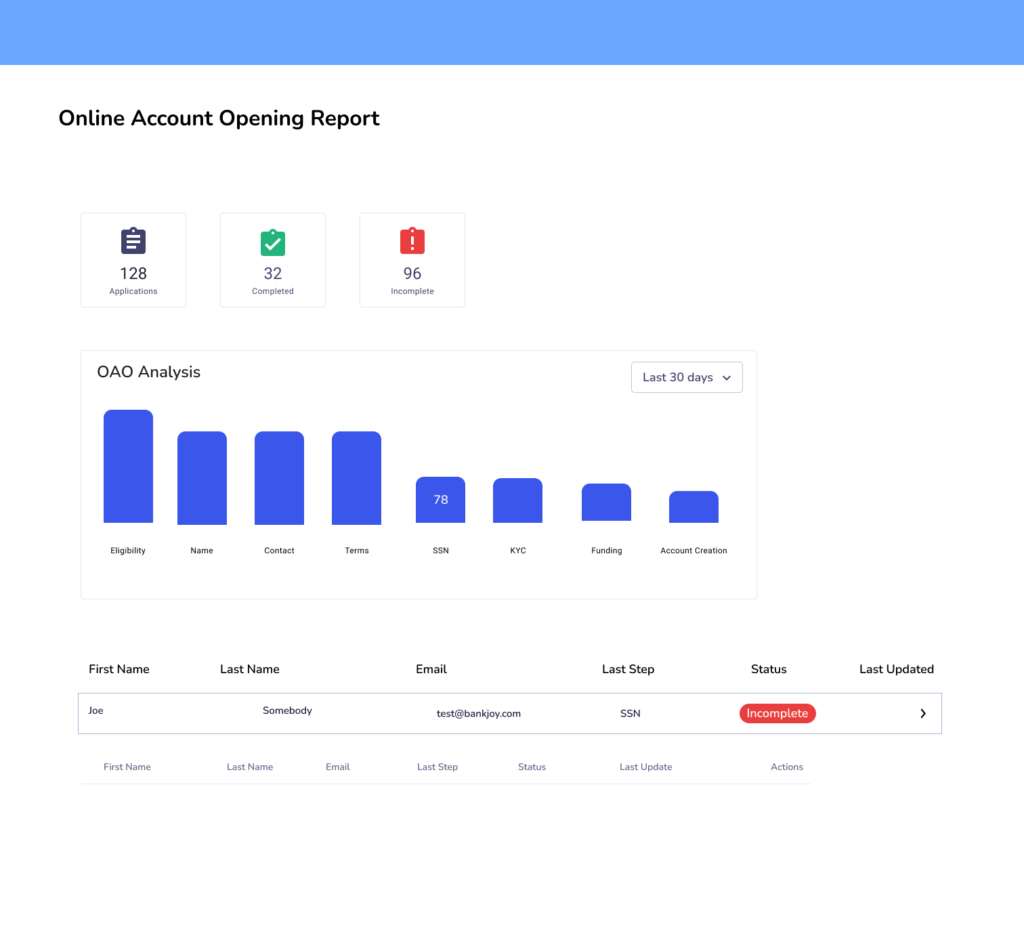
Task: Click the Actions column header
Action: 786,767
